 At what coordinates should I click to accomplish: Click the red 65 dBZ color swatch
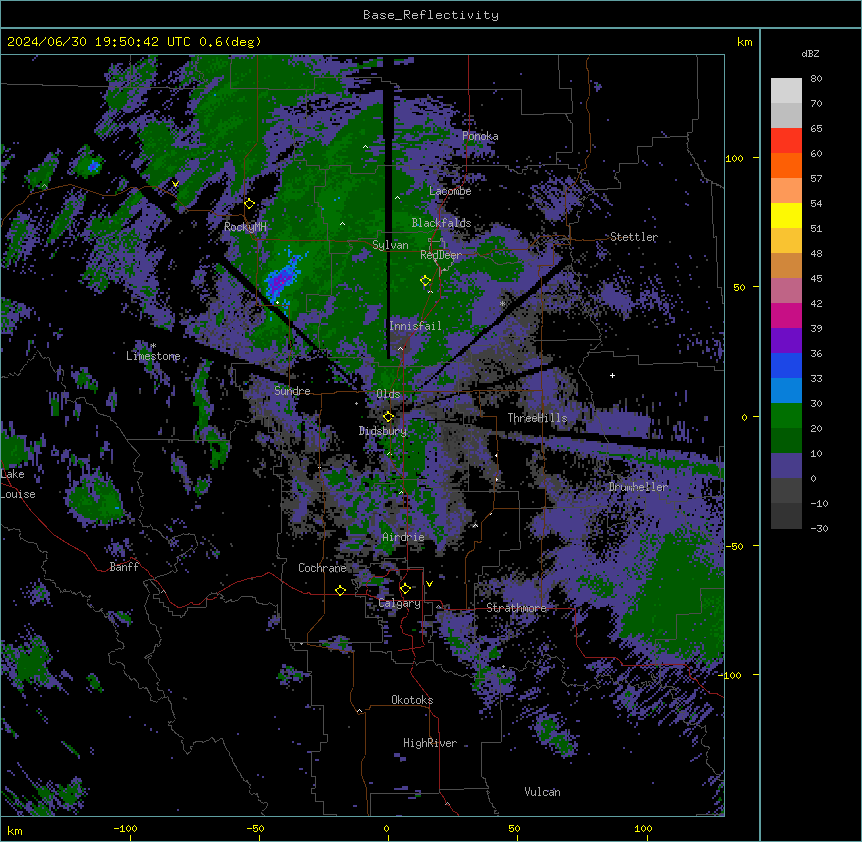pos(786,141)
